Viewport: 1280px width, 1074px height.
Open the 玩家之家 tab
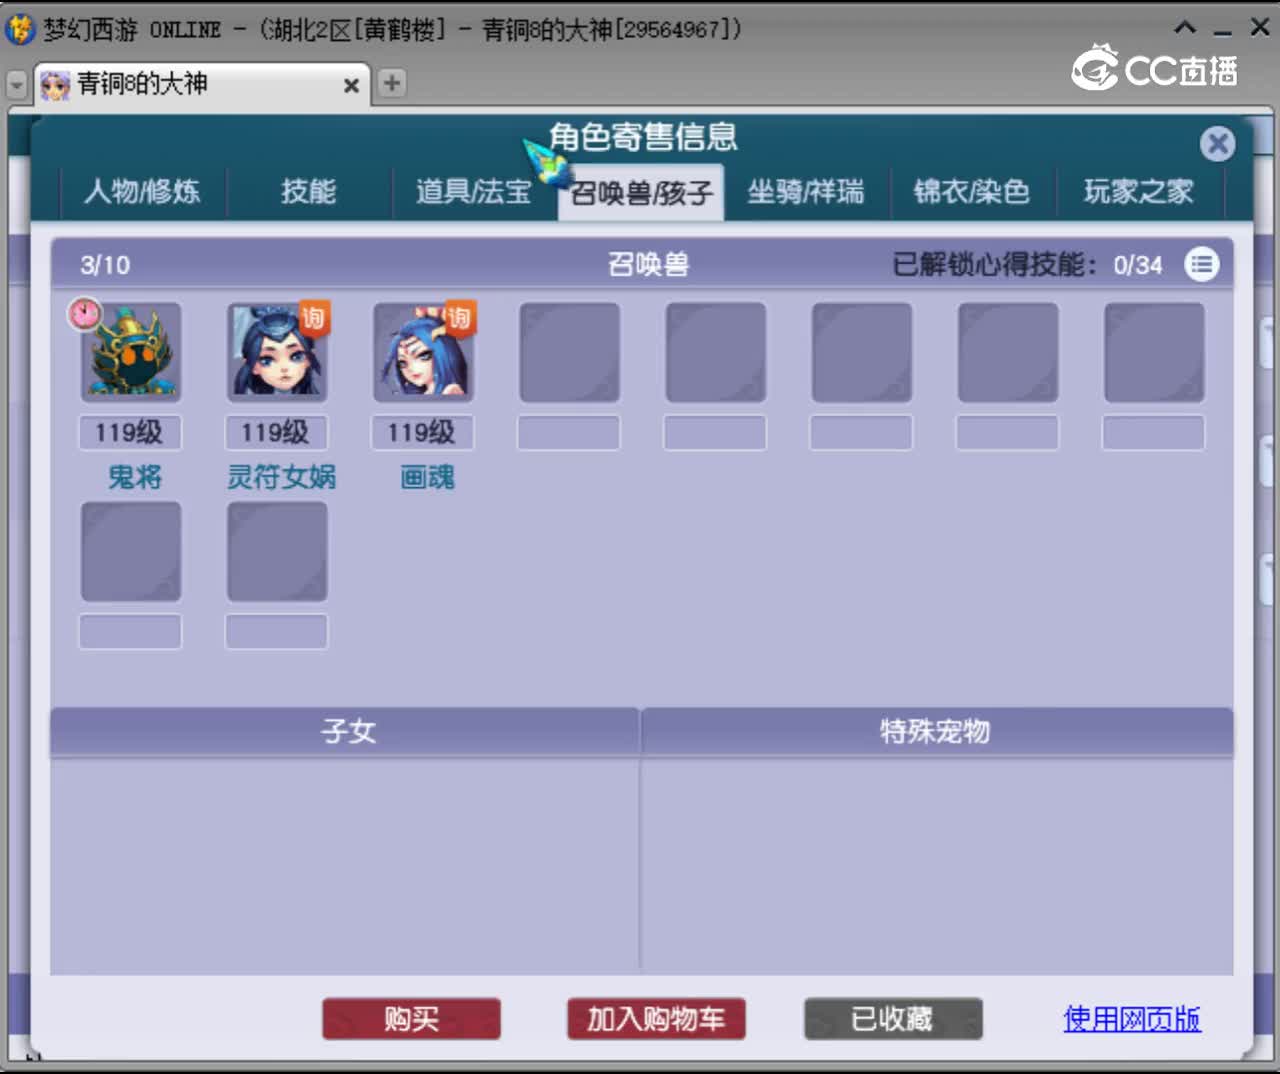tap(1139, 191)
